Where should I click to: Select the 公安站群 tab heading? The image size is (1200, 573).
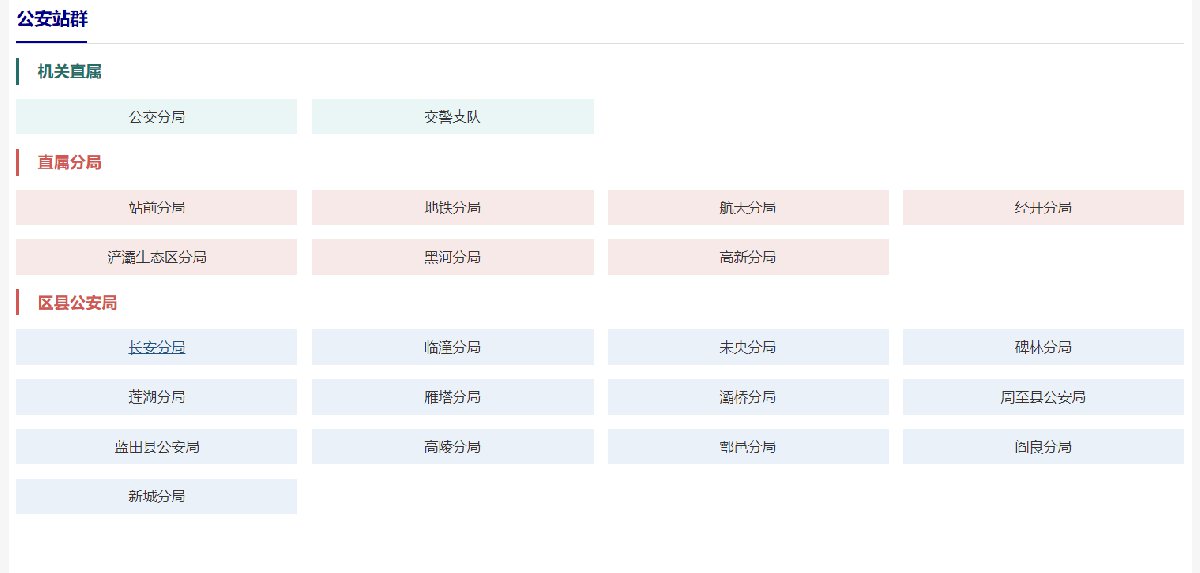[52, 20]
